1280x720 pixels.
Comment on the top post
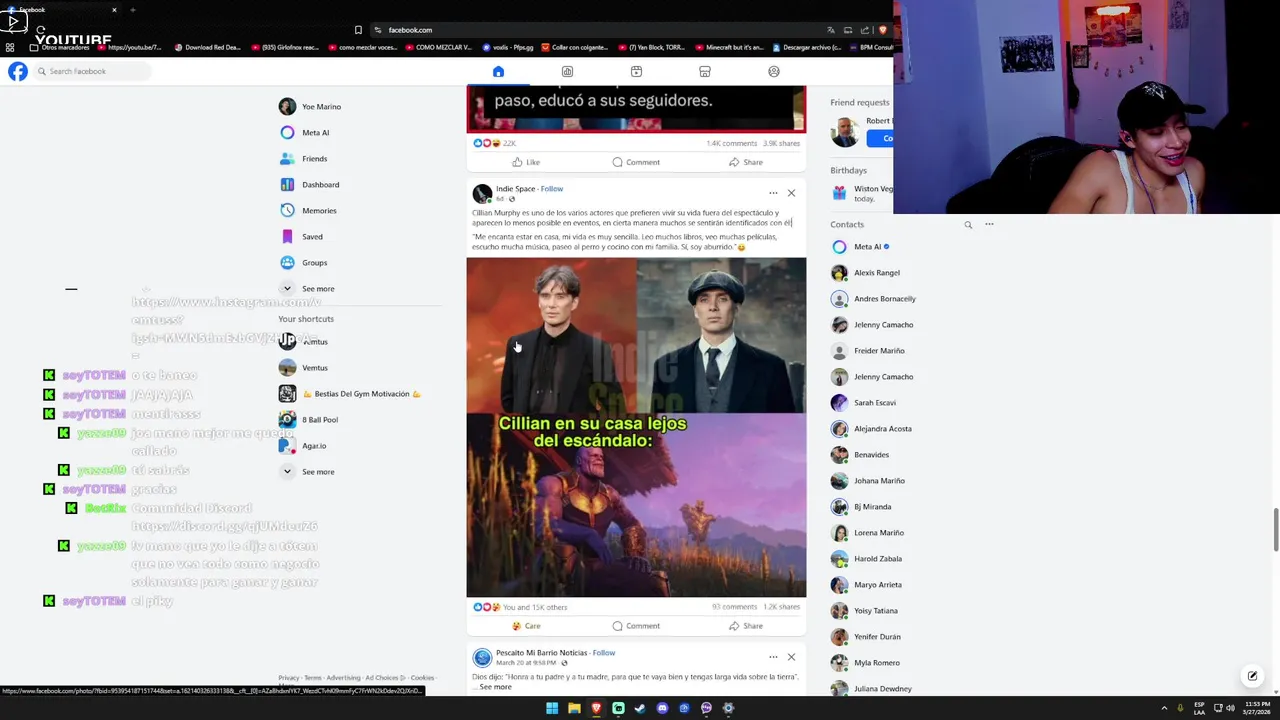tap(636, 162)
